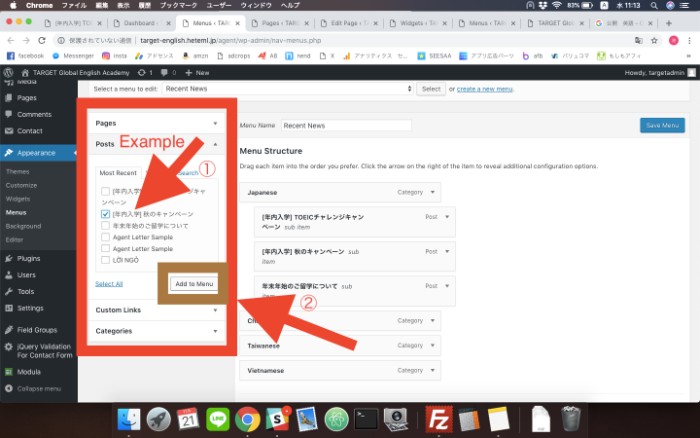This screenshot has width=700, height=438.
Task: Open the Comments section in sidebar
Action: 34,114
